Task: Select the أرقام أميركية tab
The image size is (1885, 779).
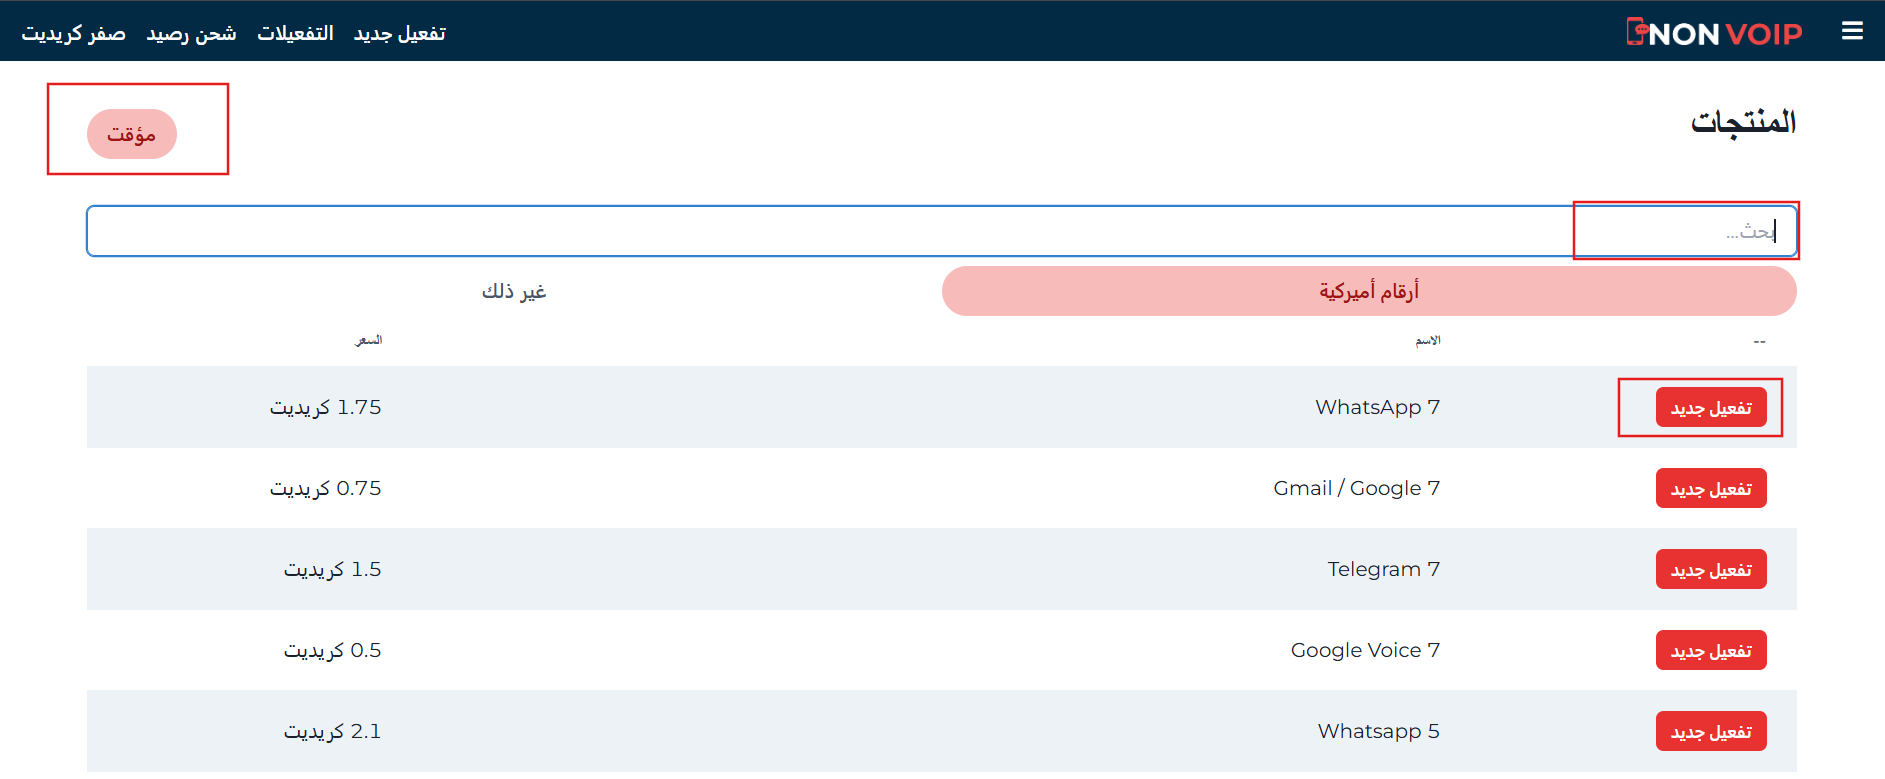Action: pos(1369,291)
